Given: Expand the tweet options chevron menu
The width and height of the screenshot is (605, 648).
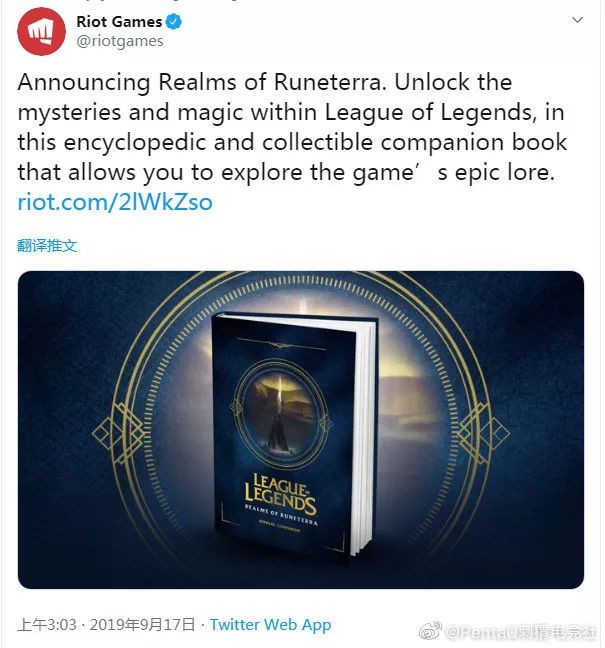Looking at the screenshot, I should pyautogui.click(x=577, y=19).
